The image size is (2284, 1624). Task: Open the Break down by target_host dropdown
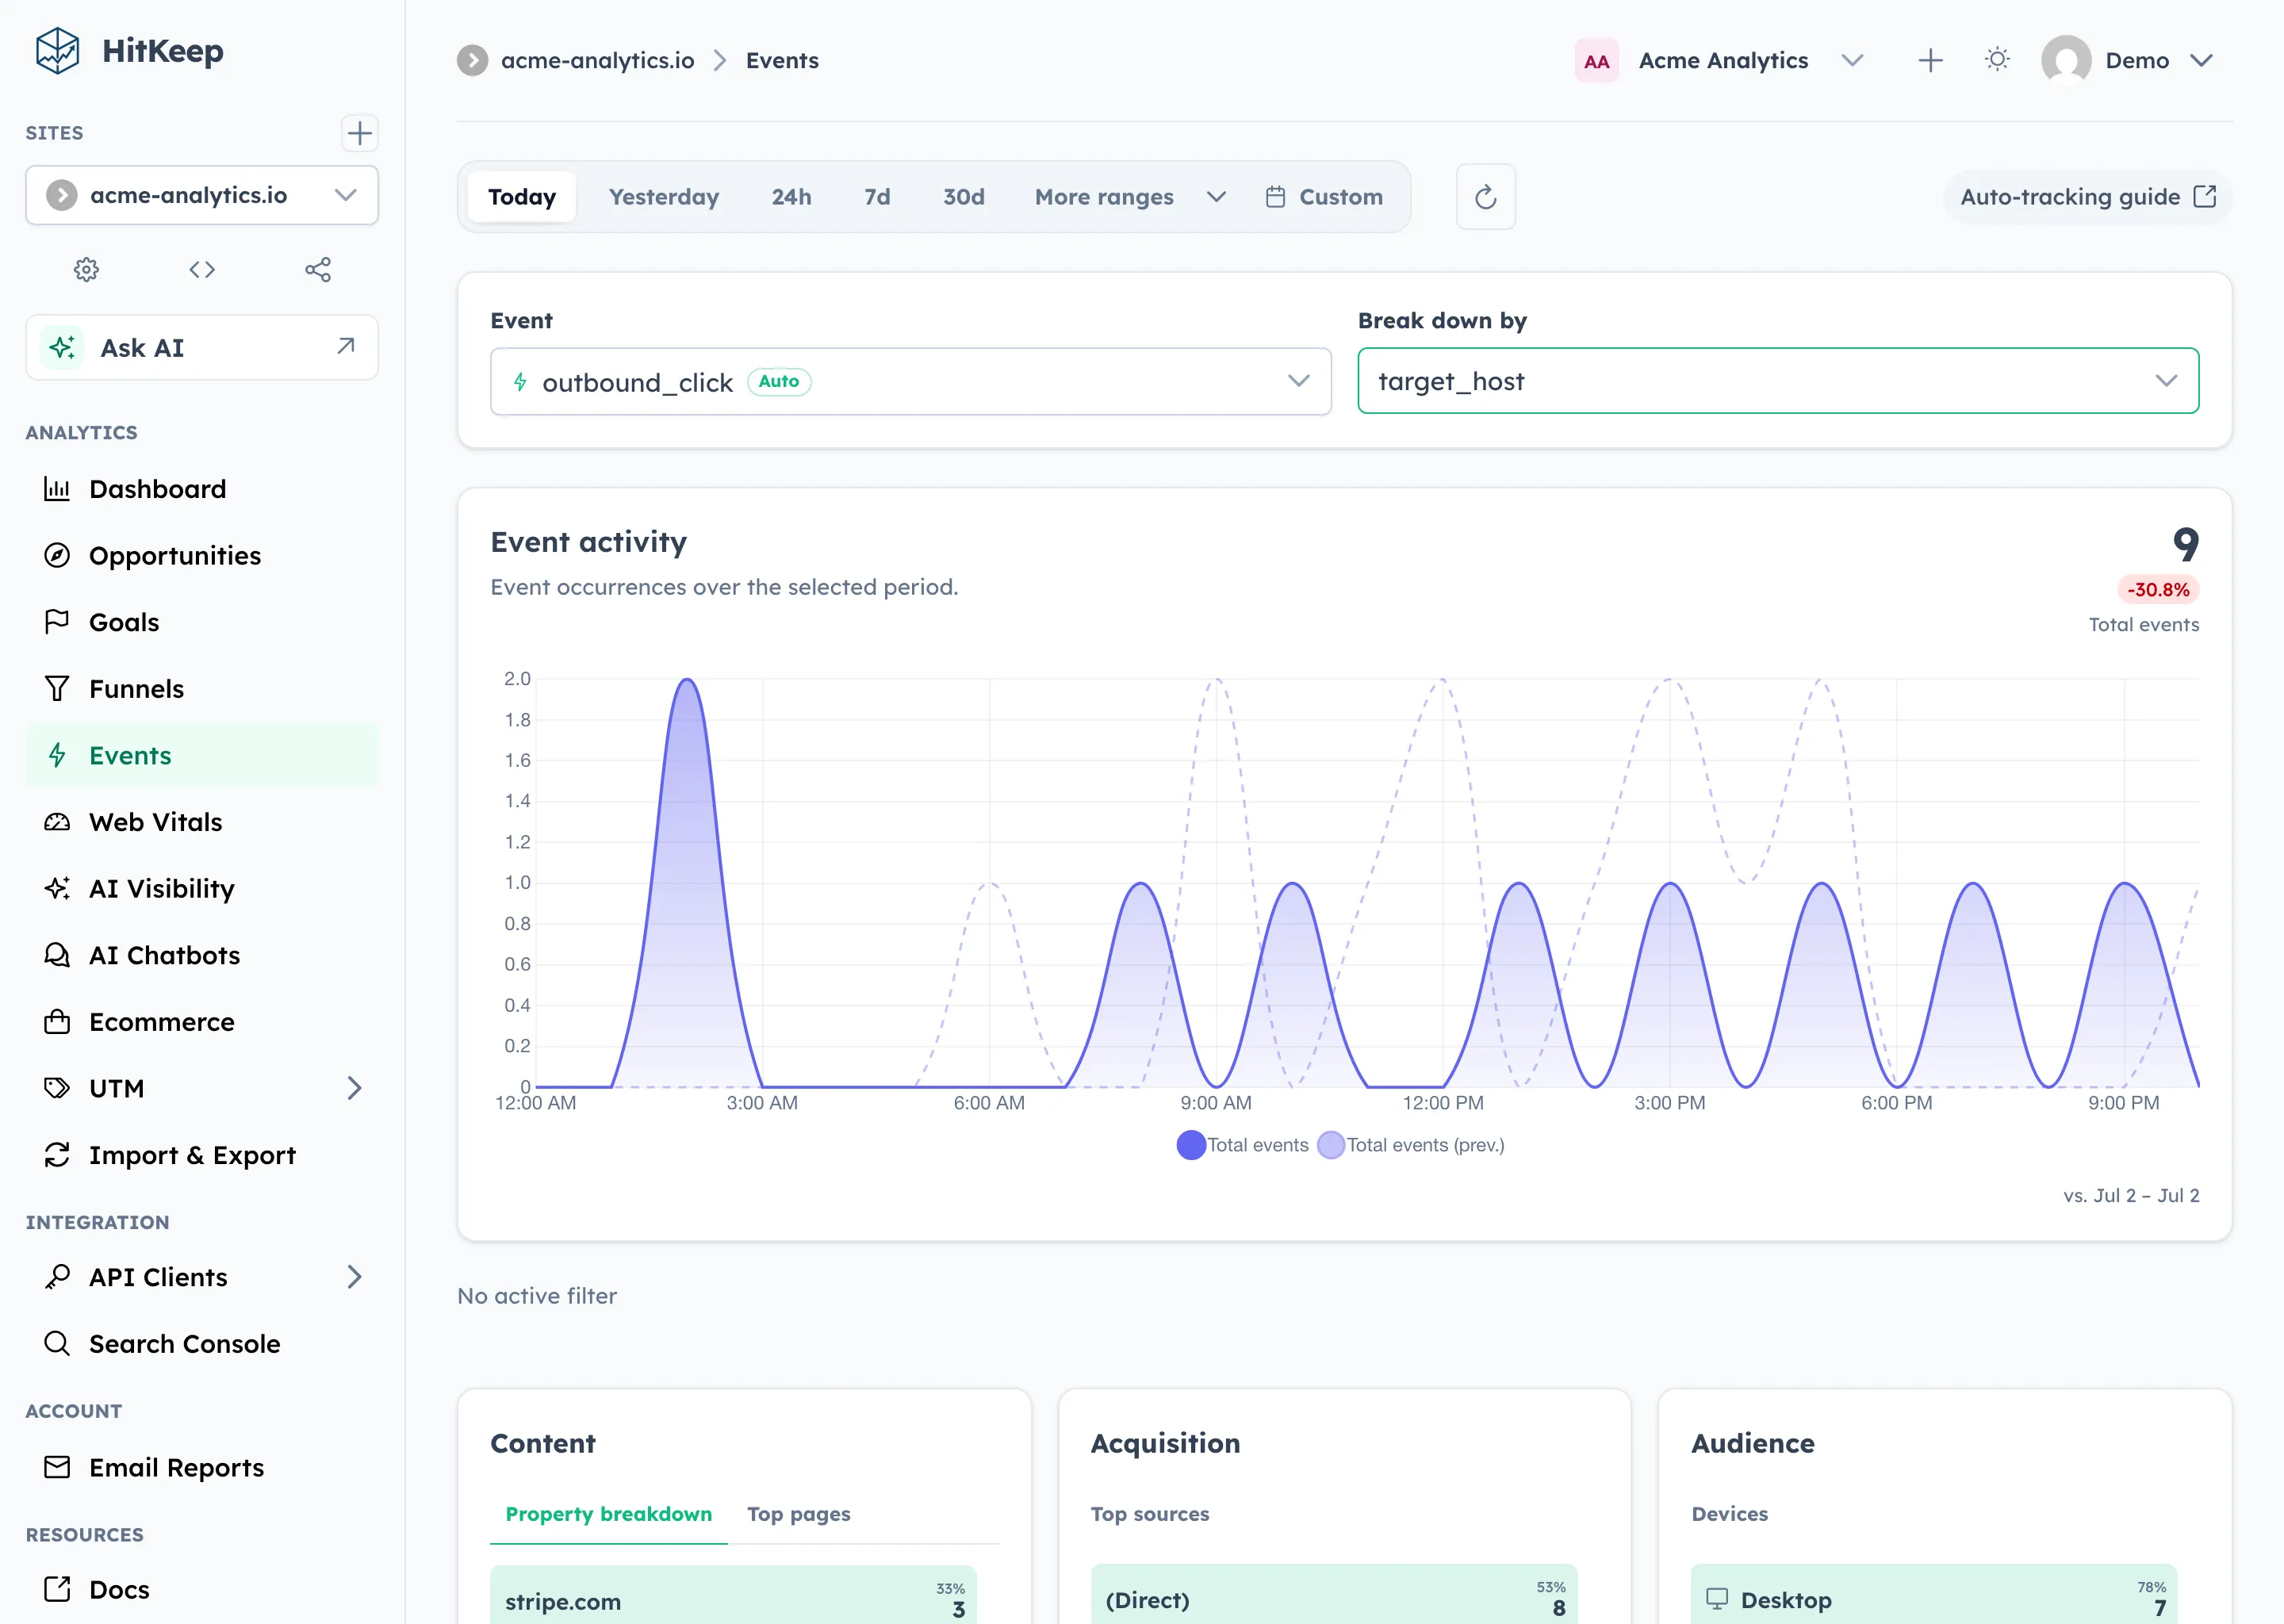pos(1777,381)
